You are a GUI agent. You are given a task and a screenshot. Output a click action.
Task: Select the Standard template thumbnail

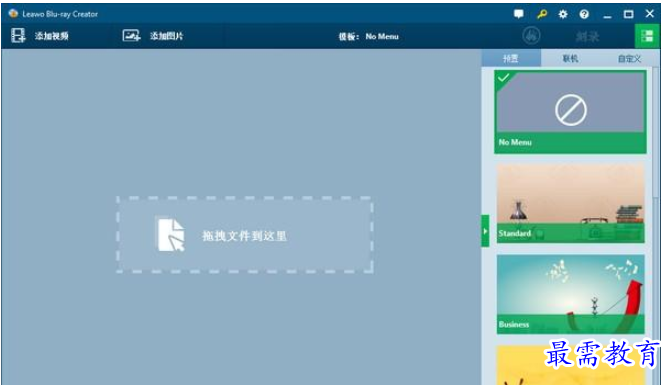point(570,204)
